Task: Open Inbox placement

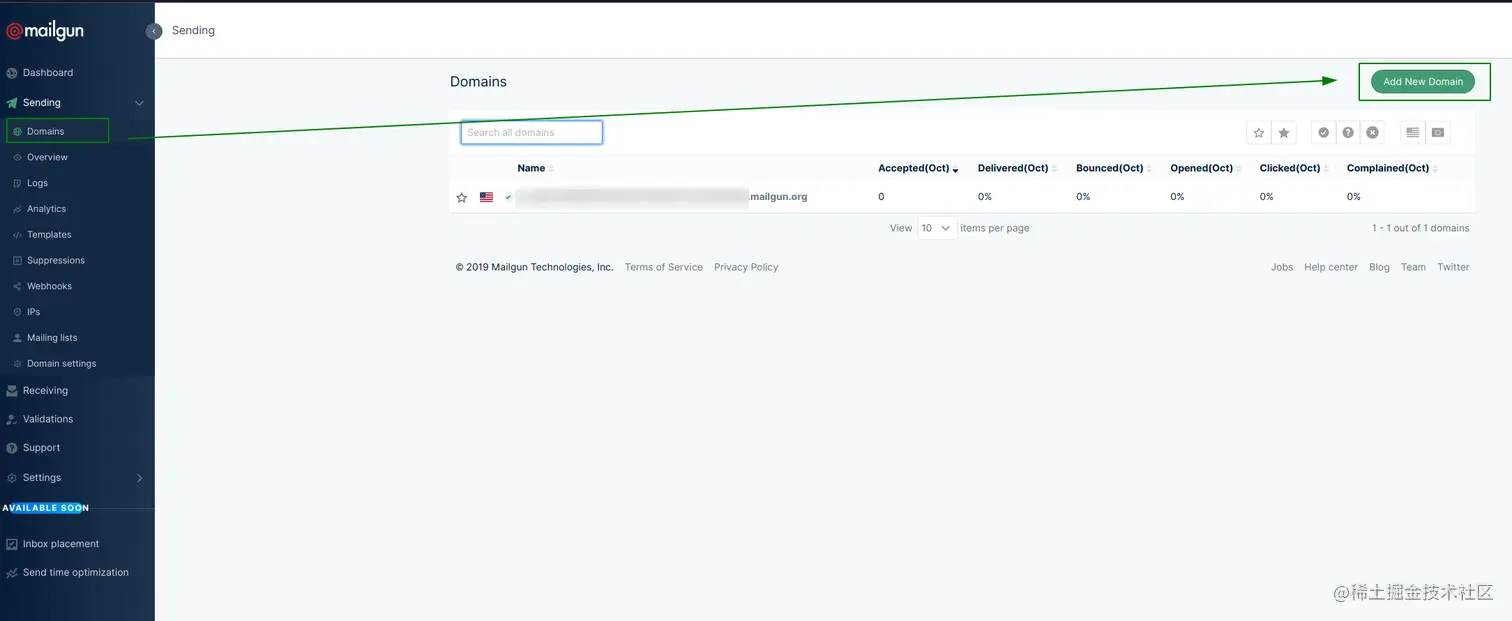Action: pyautogui.click(x=61, y=544)
